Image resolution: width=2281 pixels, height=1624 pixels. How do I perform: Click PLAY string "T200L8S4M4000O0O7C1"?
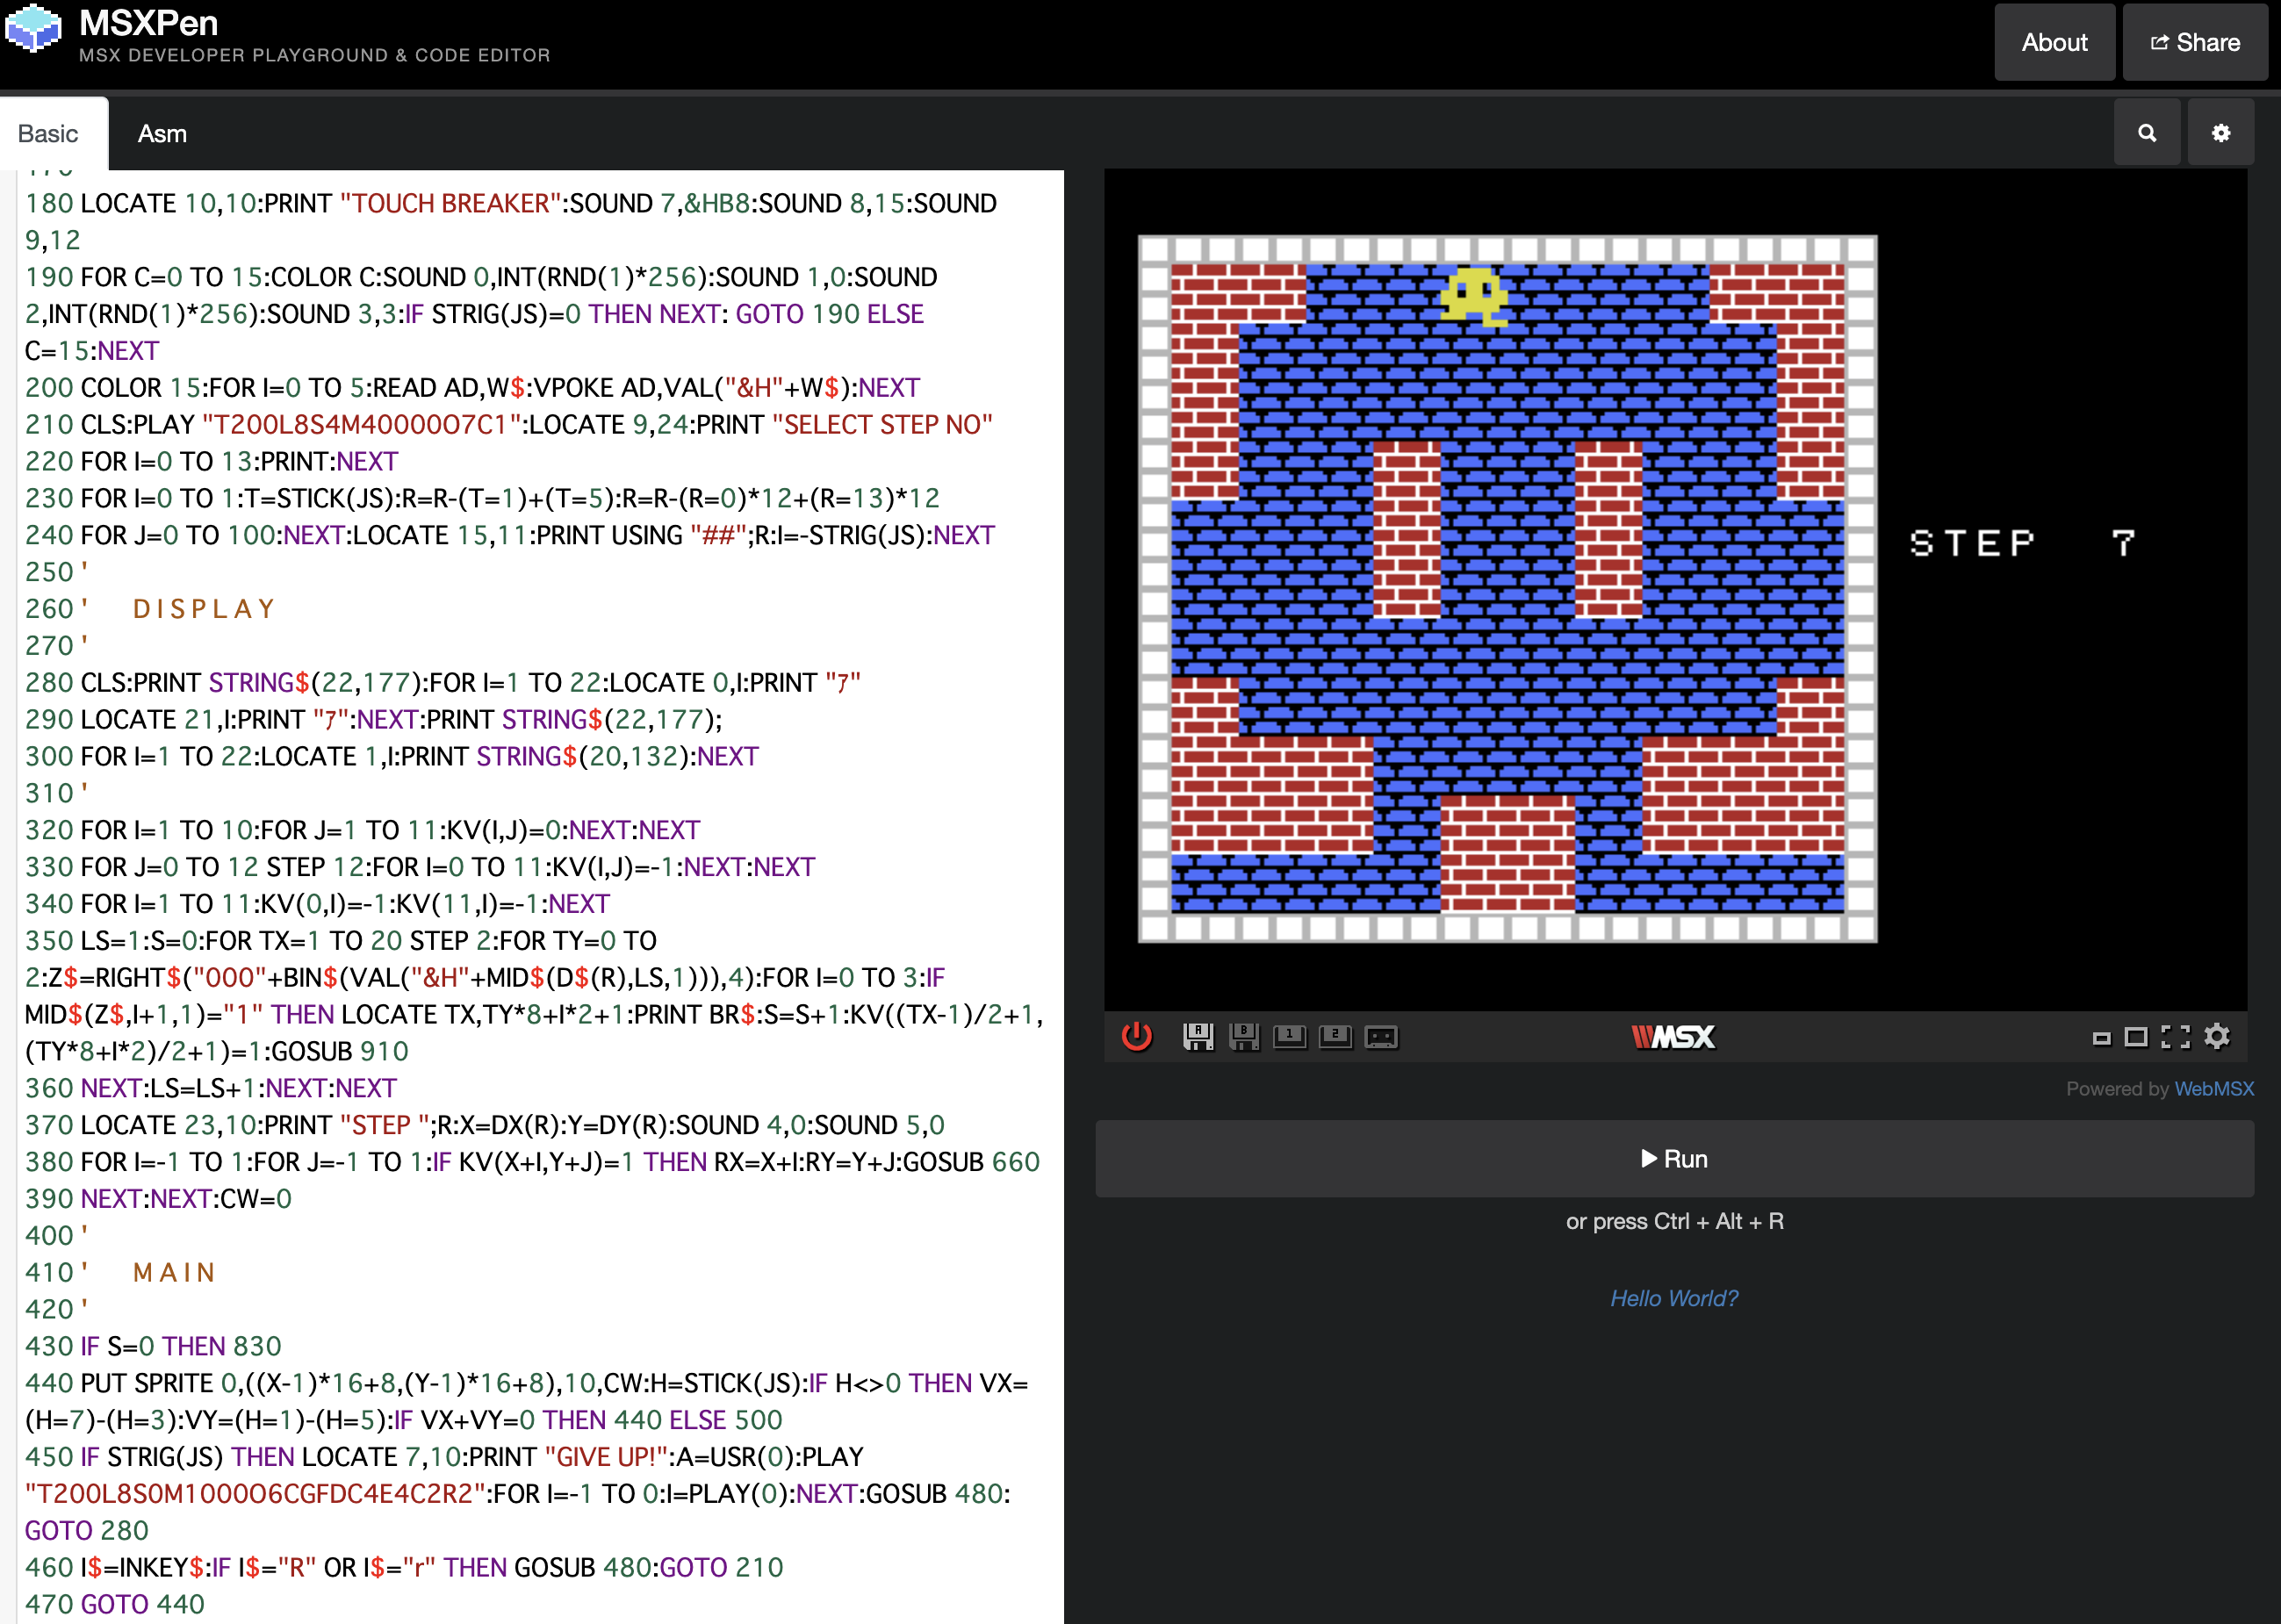point(362,424)
